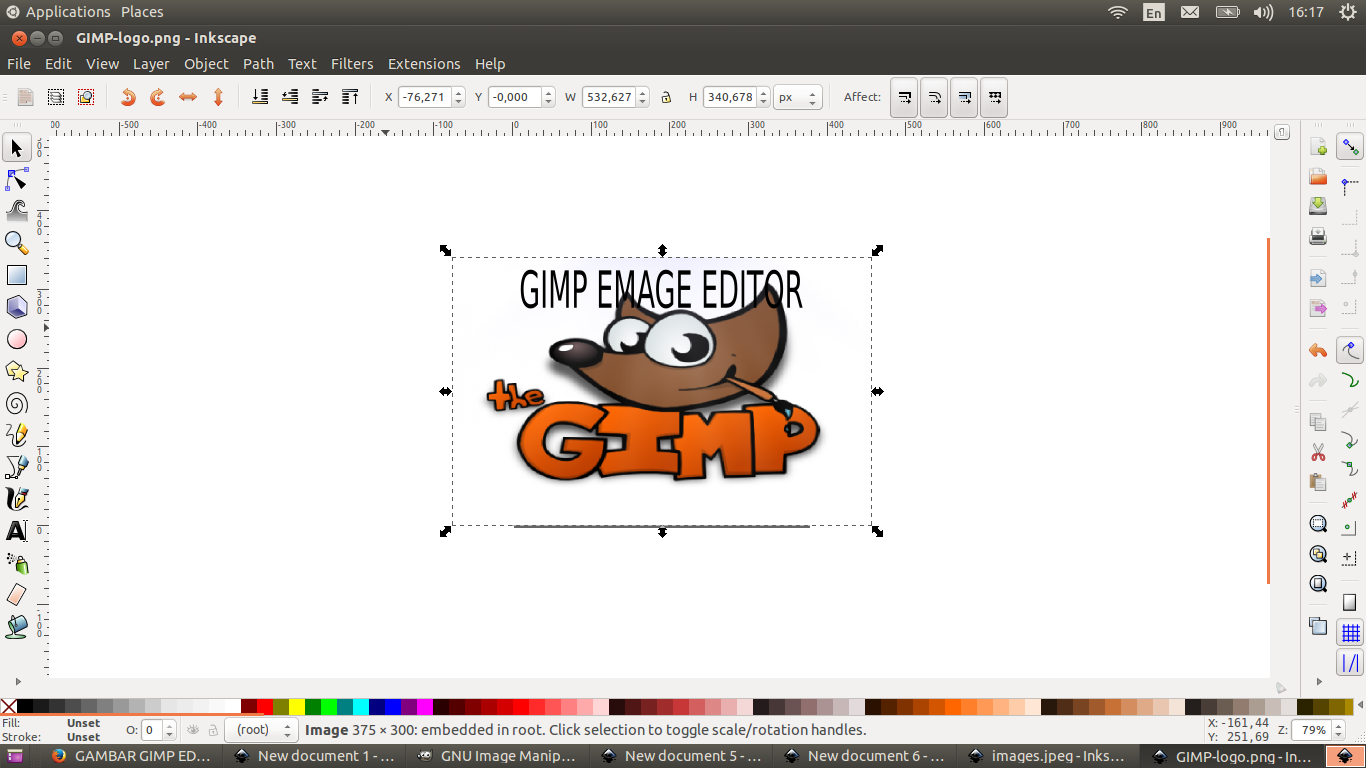Click the Height stepper arrows
1366x768 pixels.
click(x=764, y=97)
